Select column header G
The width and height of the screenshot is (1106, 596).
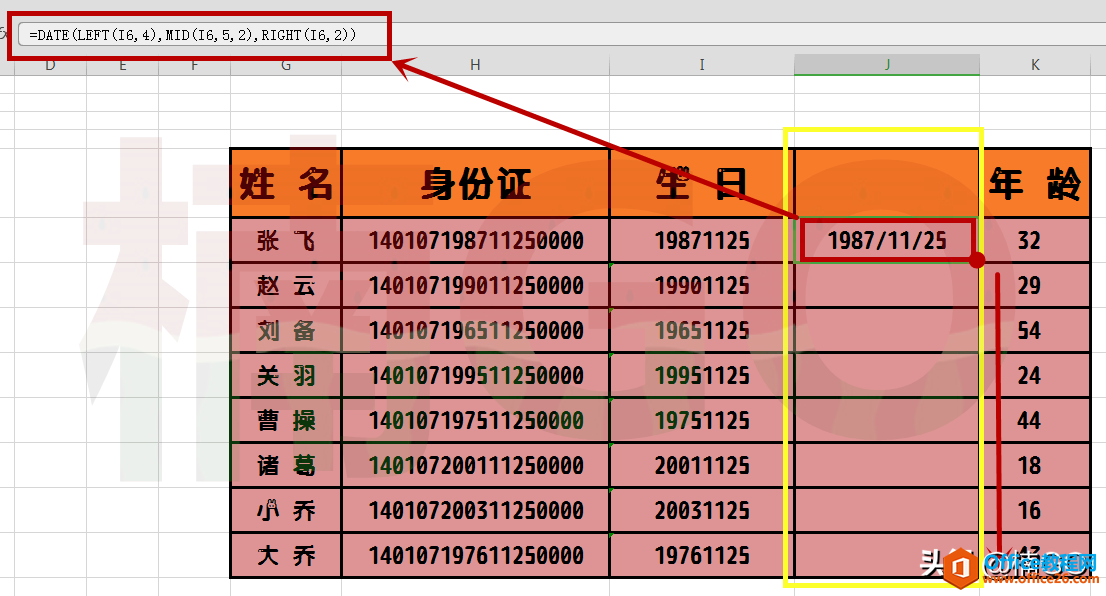click(286, 65)
